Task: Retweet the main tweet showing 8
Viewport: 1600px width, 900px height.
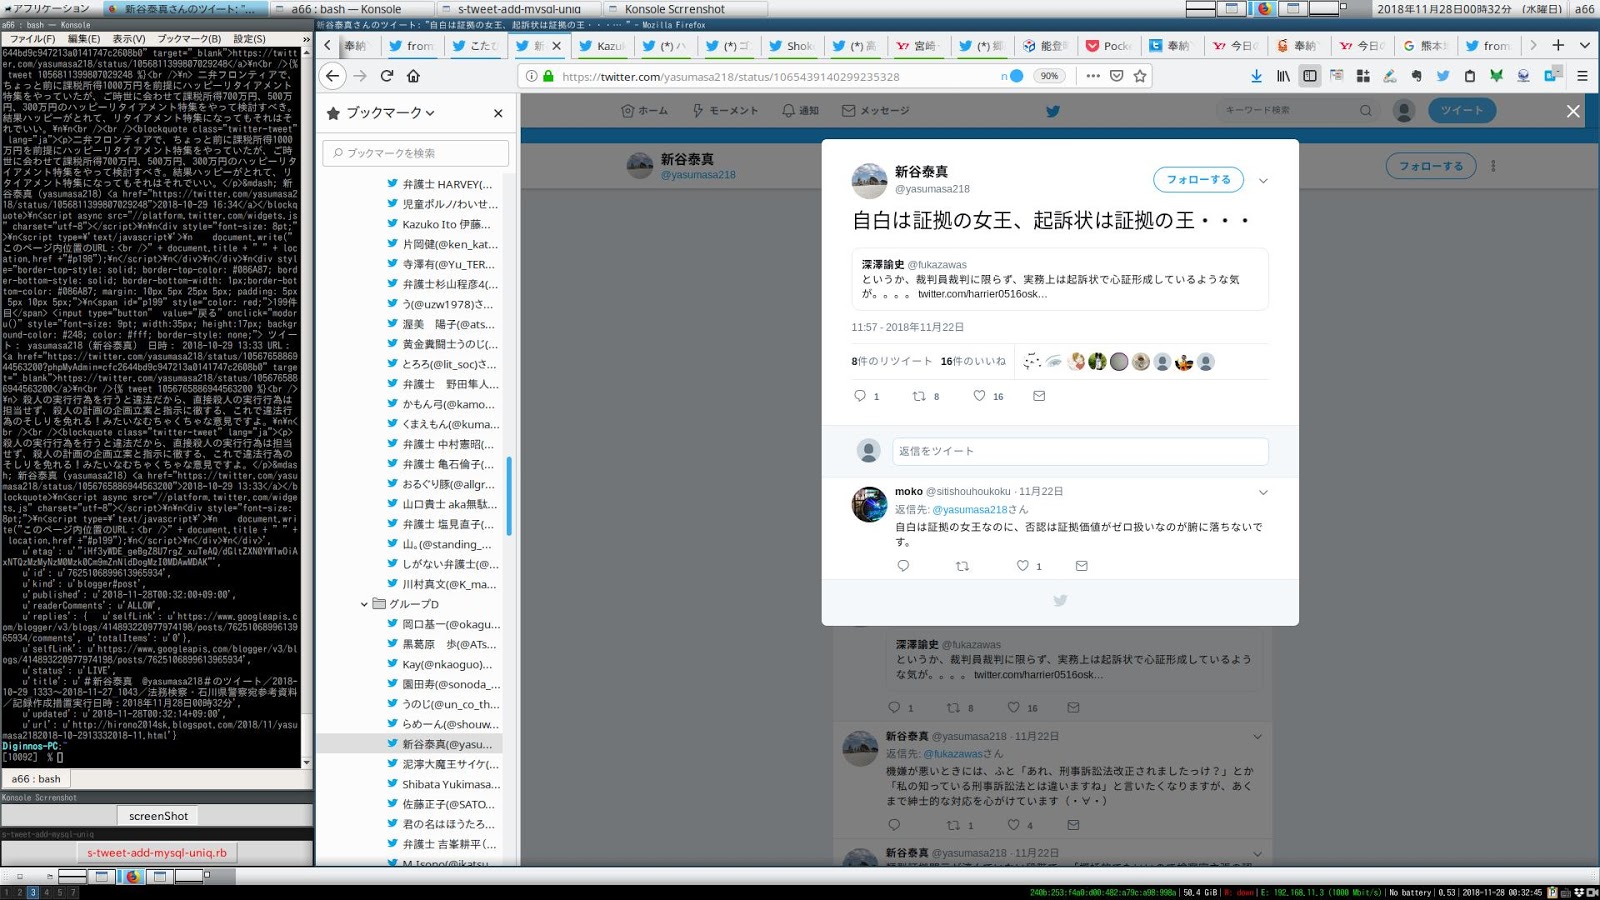Action: pos(919,396)
